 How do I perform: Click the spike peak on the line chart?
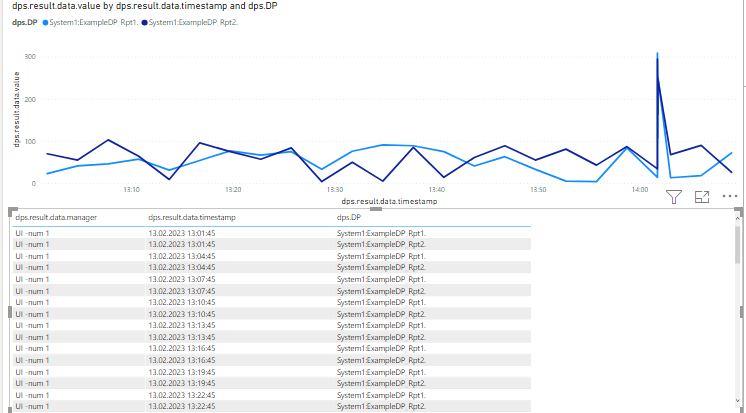pyautogui.click(x=657, y=53)
